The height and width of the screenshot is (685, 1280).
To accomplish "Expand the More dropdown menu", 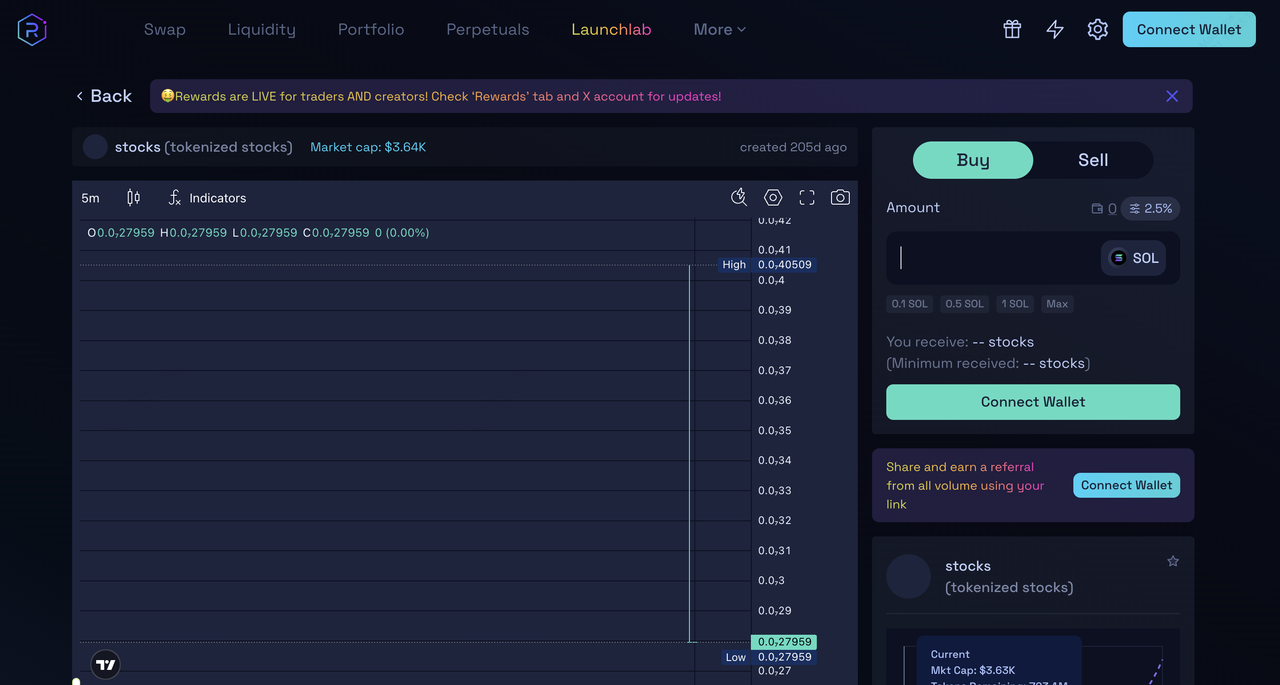I will 719,30.
